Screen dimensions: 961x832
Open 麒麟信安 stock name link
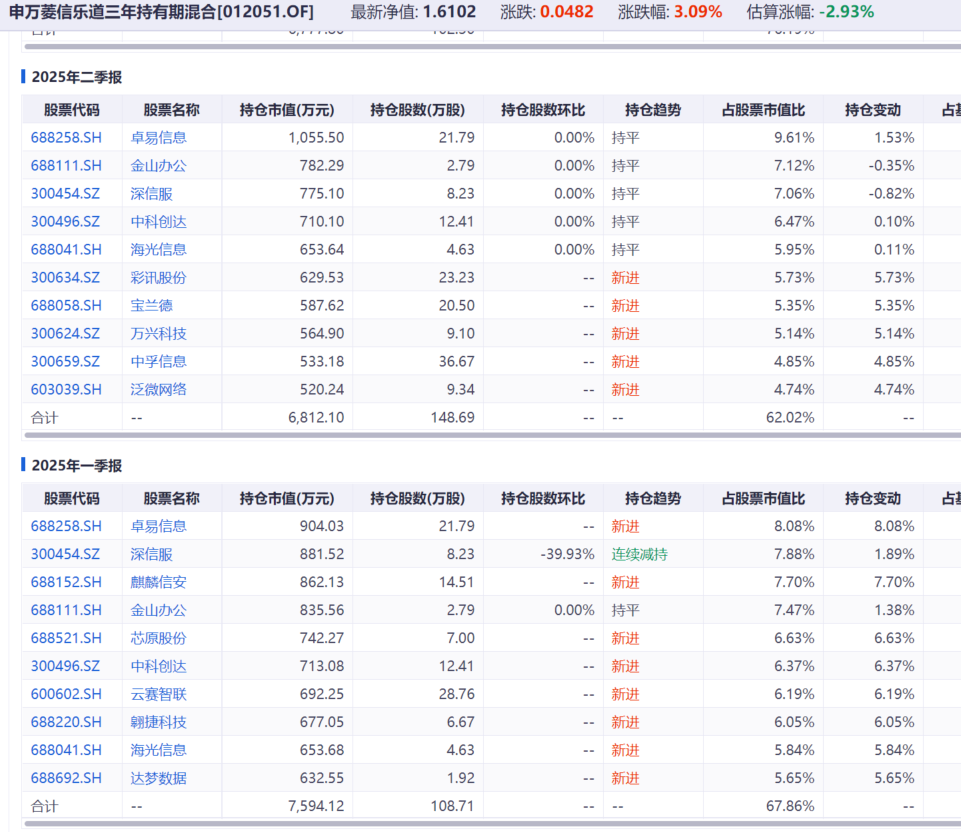click(x=158, y=582)
